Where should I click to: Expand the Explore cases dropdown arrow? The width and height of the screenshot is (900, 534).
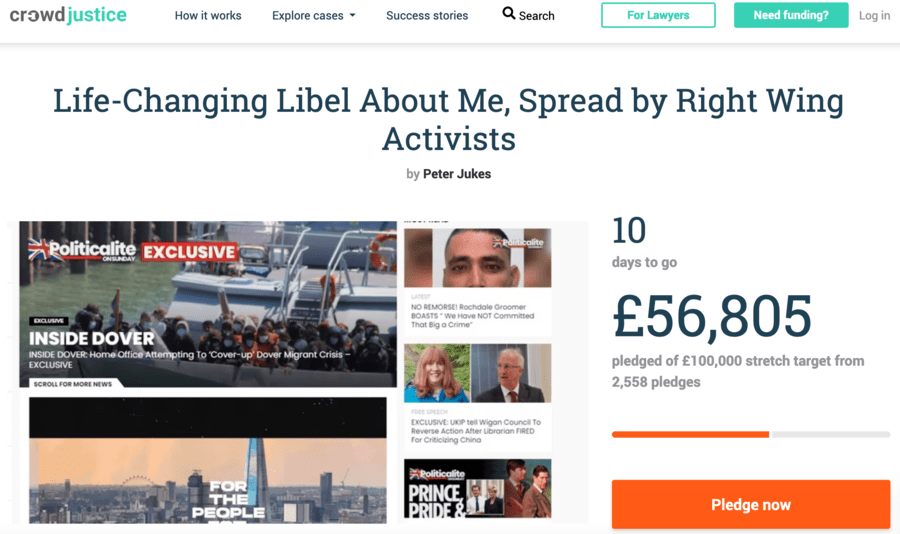coord(352,16)
